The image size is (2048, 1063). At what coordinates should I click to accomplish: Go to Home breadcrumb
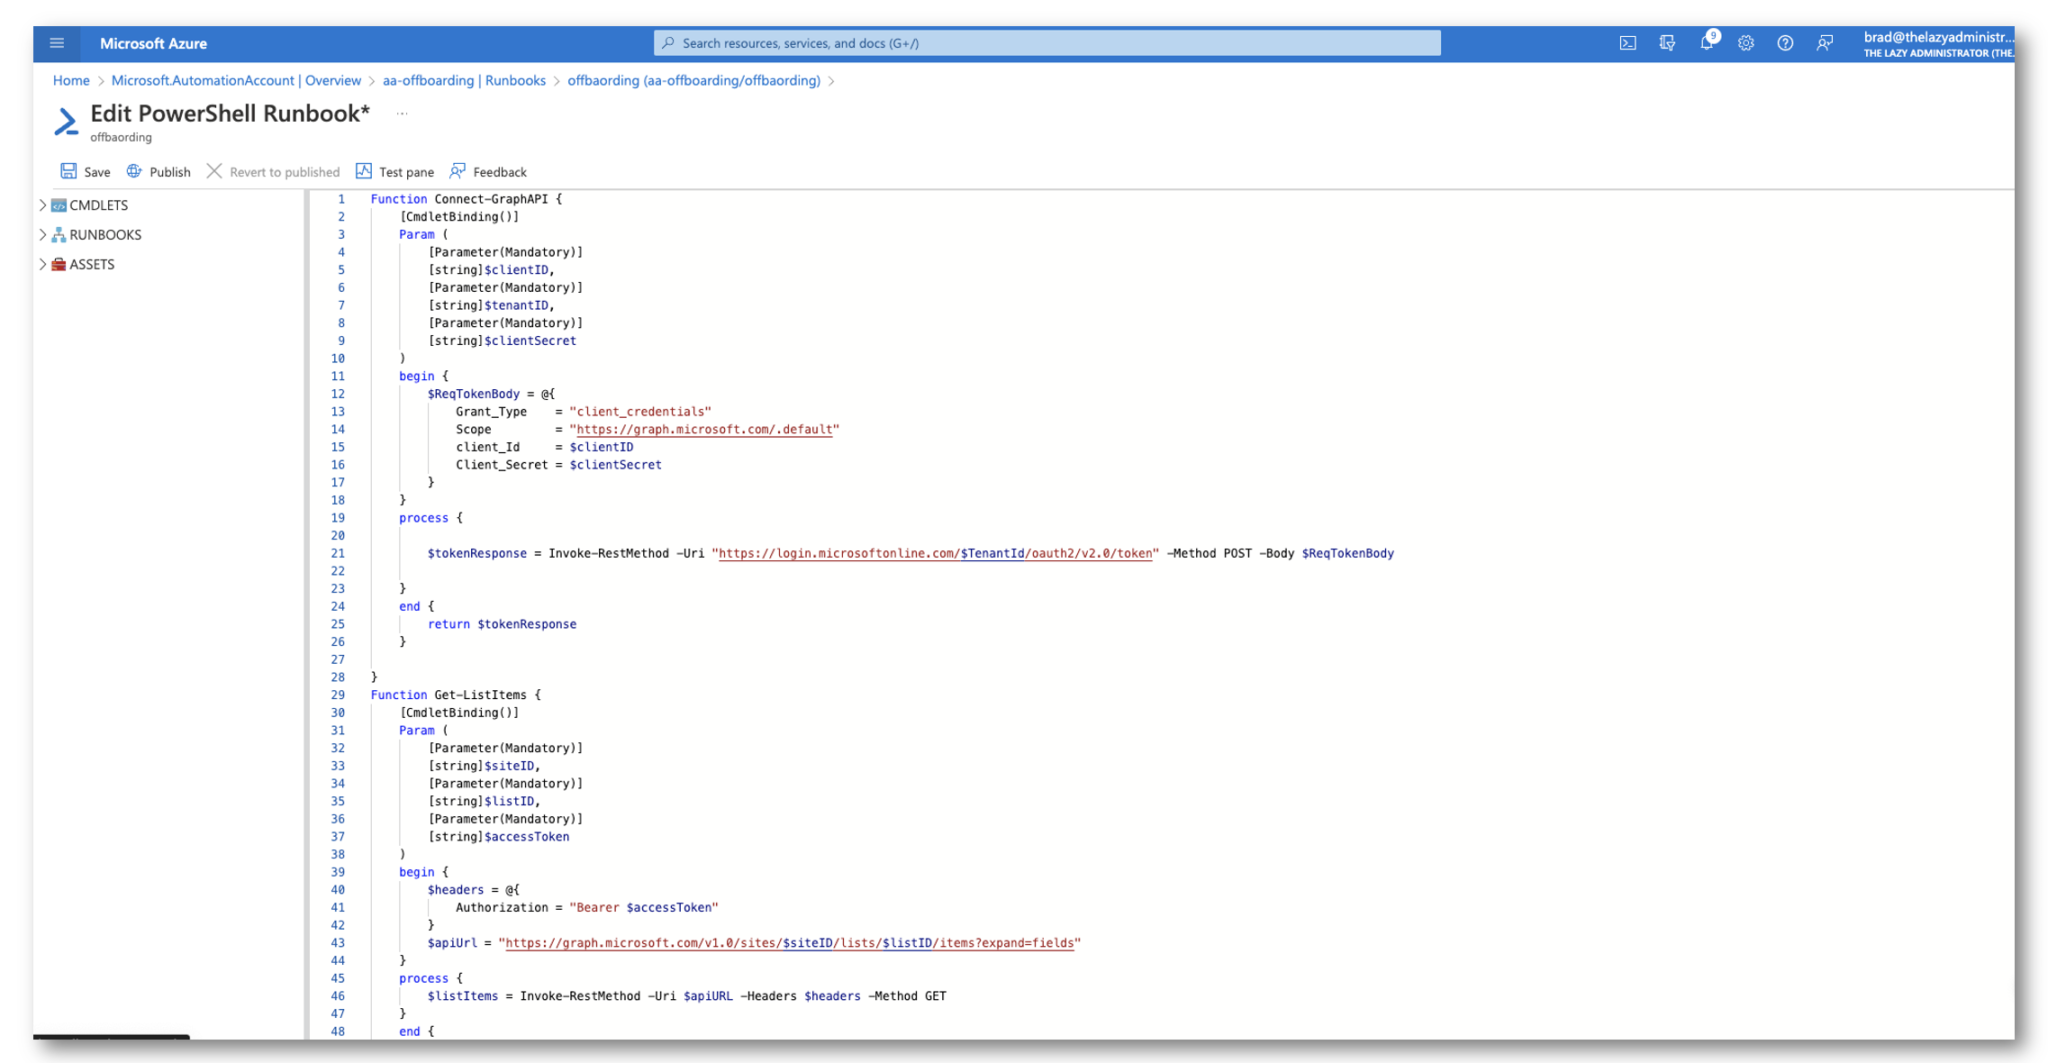coord(71,80)
